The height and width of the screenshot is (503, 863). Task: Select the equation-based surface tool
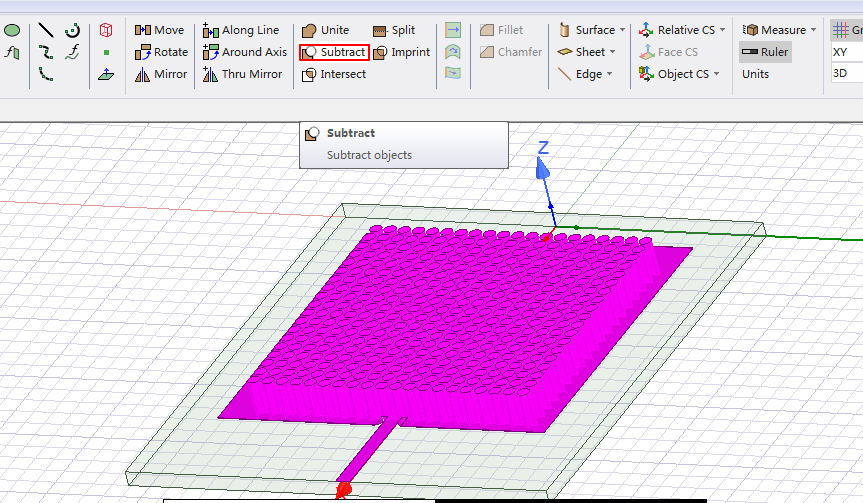click(x=12, y=52)
